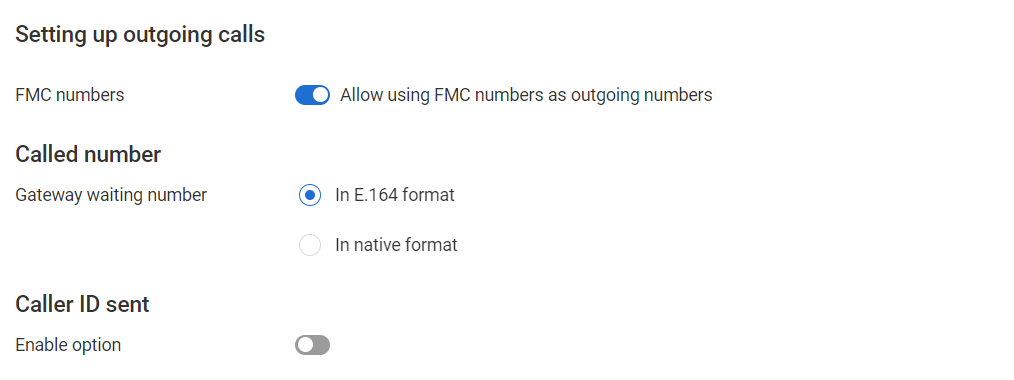1014x380 pixels.
Task: Click the 'In E.164 format' label text
Action: pos(394,195)
